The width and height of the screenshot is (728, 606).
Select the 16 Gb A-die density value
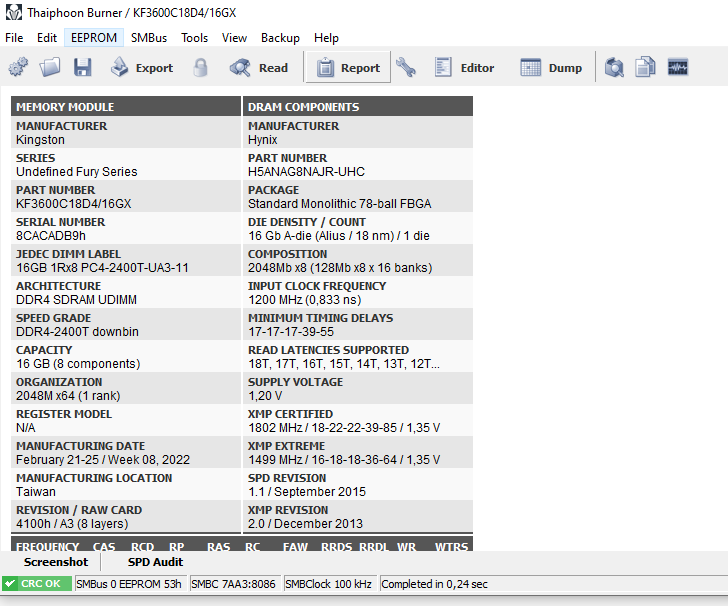coord(338,236)
